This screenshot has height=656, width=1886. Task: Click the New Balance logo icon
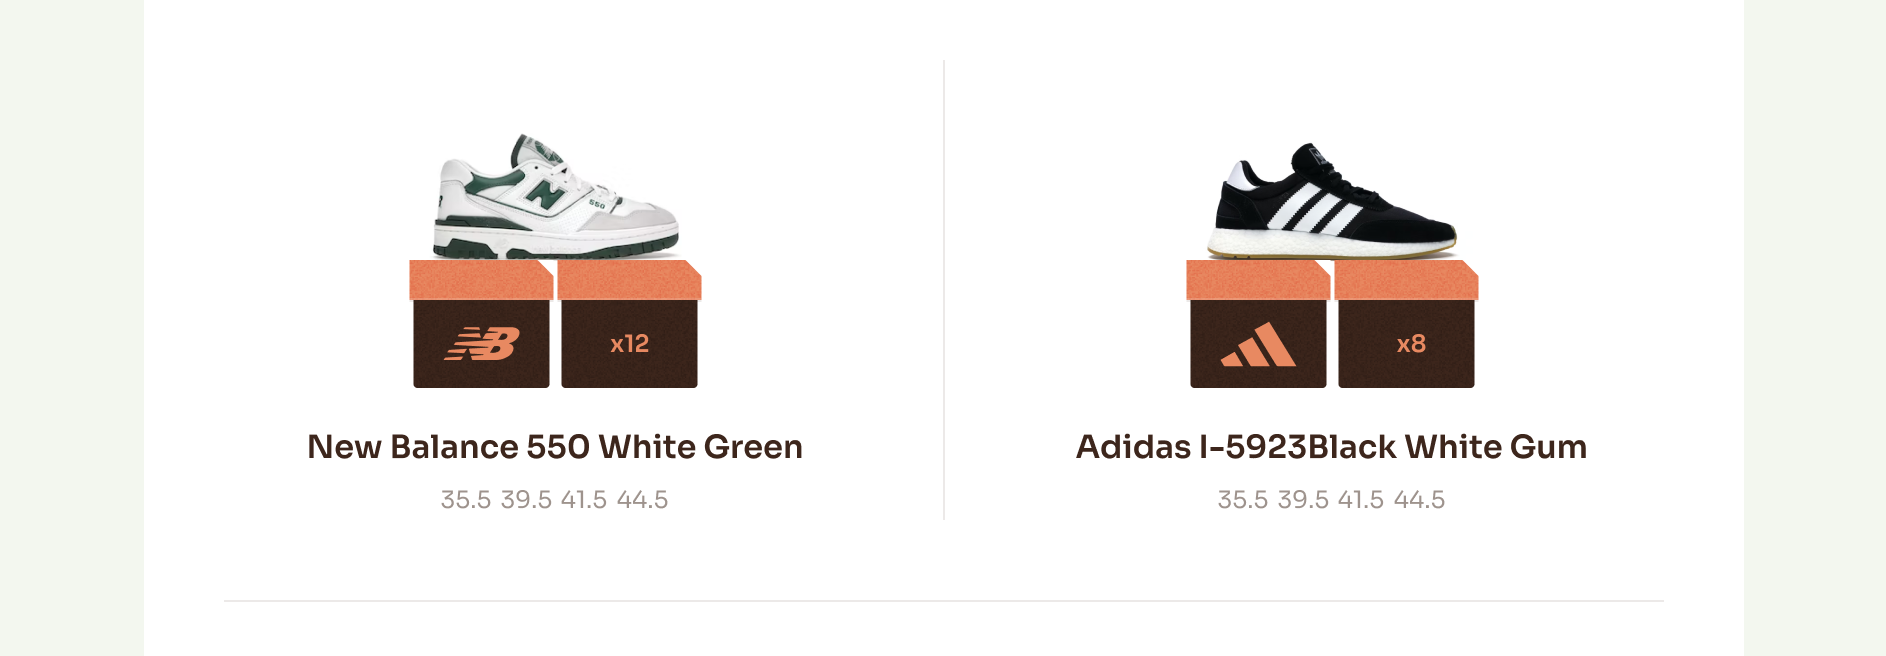(481, 344)
